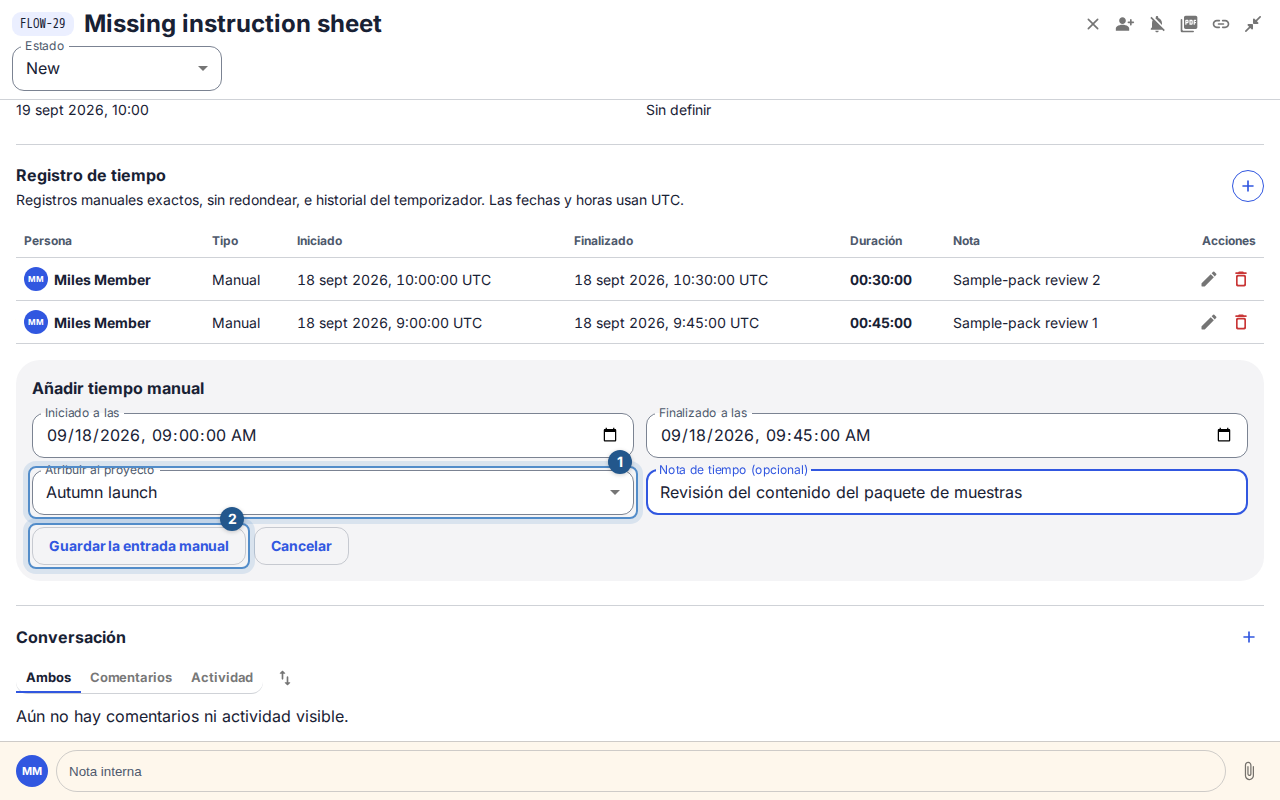Open the calendar picker for Iniciado a las
This screenshot has height=800, width=1280.
[x=610, y=435]
